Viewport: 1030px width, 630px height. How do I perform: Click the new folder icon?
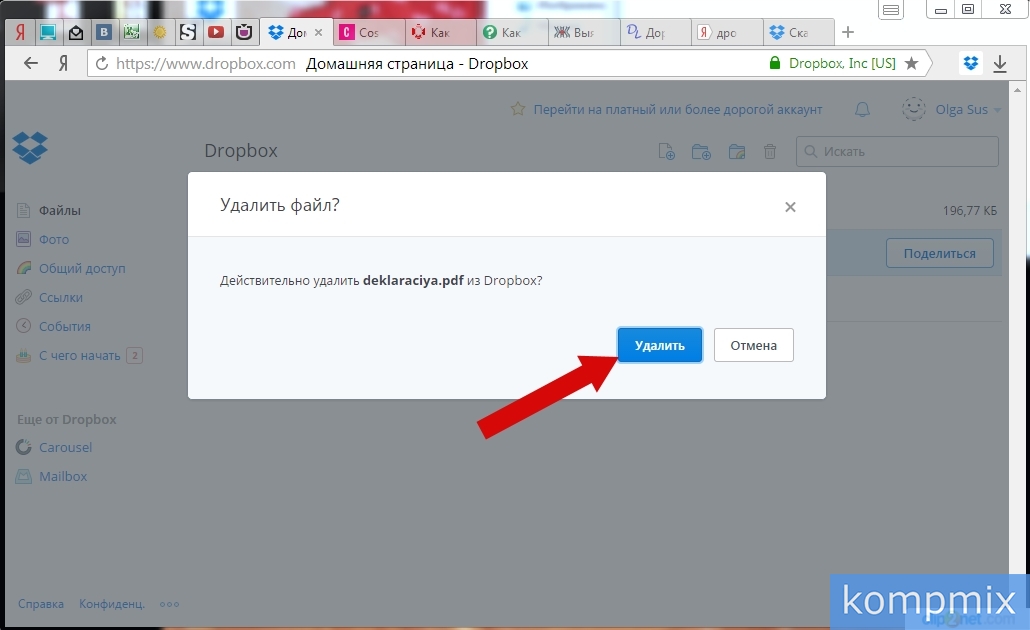tap(702, 152)
